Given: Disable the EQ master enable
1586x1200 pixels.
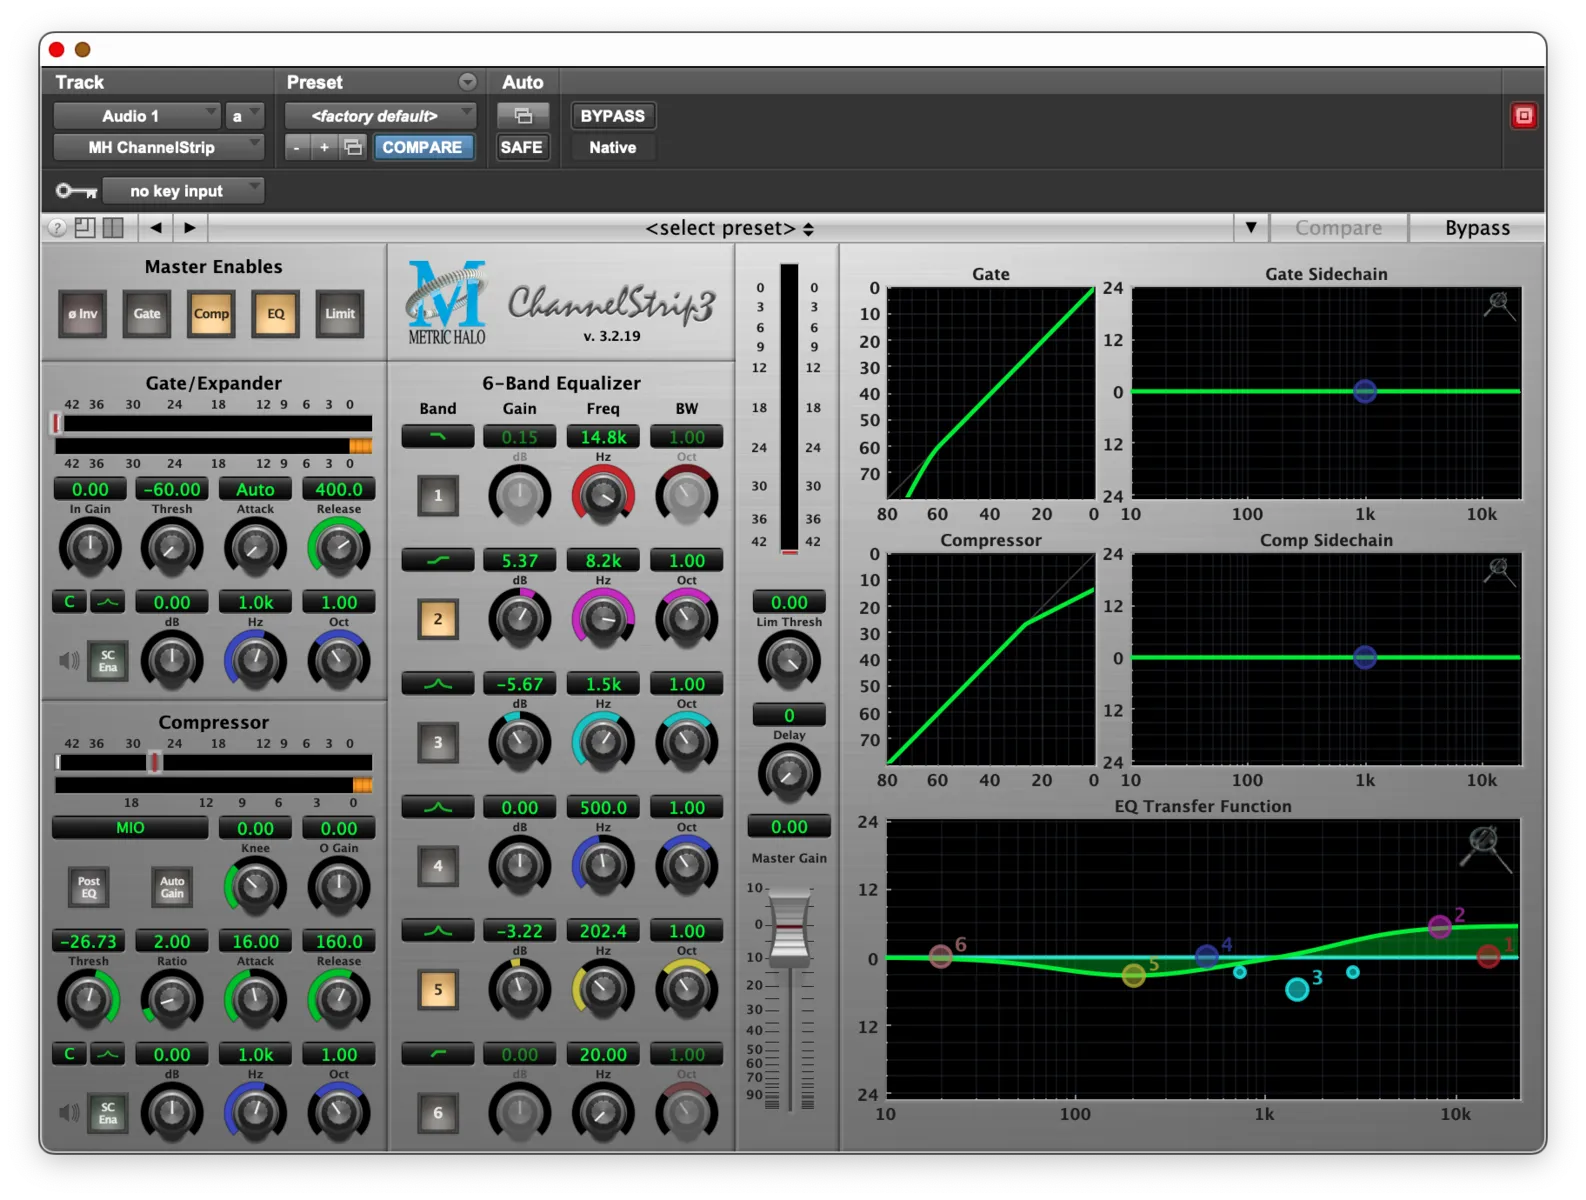Looking at the screenshot, I should (276, 314).
